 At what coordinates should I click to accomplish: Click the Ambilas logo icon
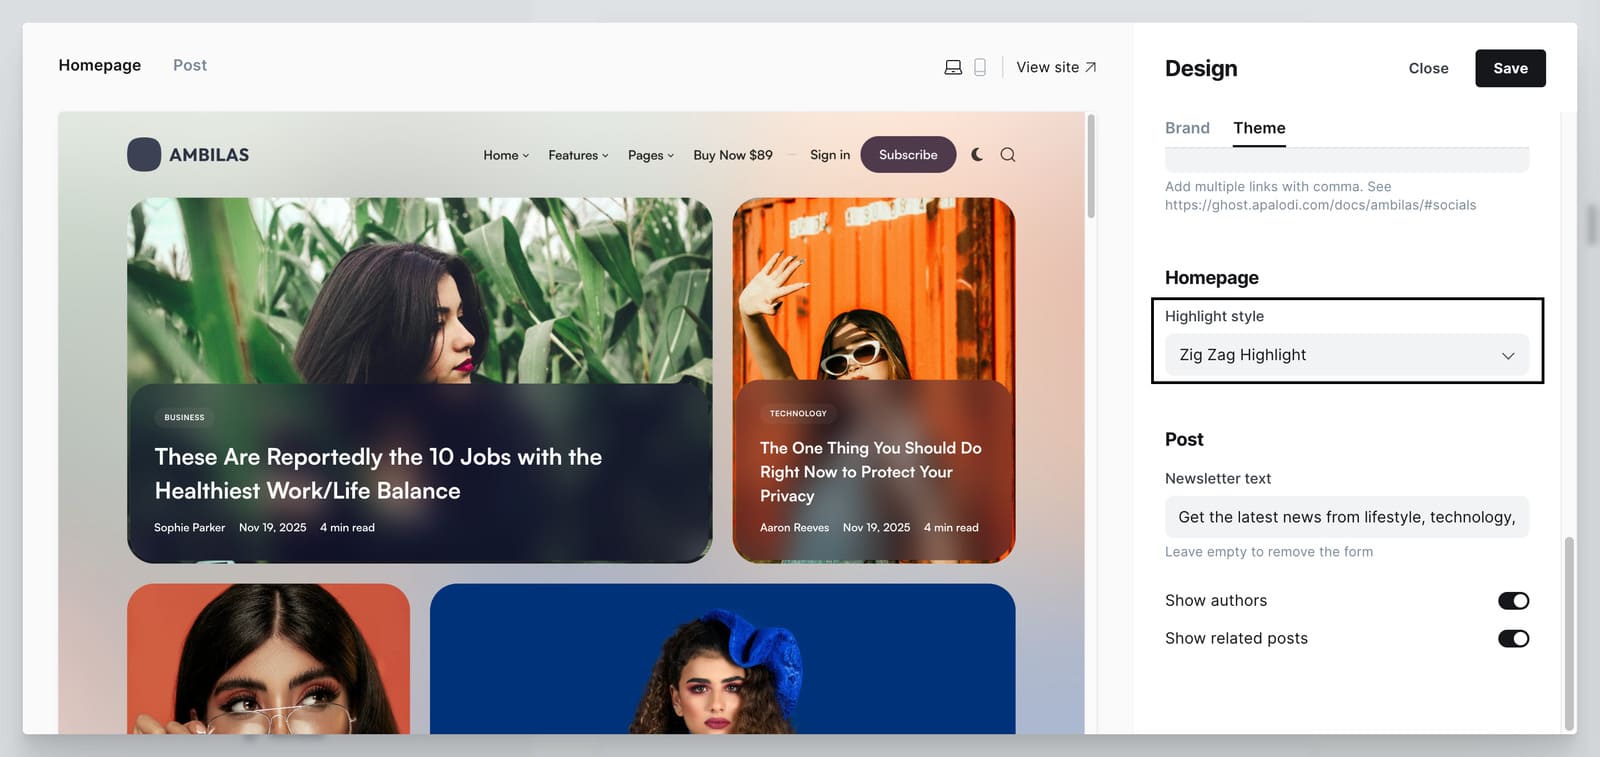[144, 155]
